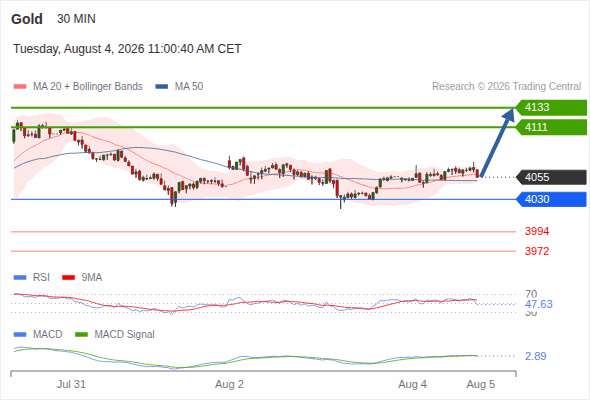Click the Jul 31 date axis label

point(71,384)
